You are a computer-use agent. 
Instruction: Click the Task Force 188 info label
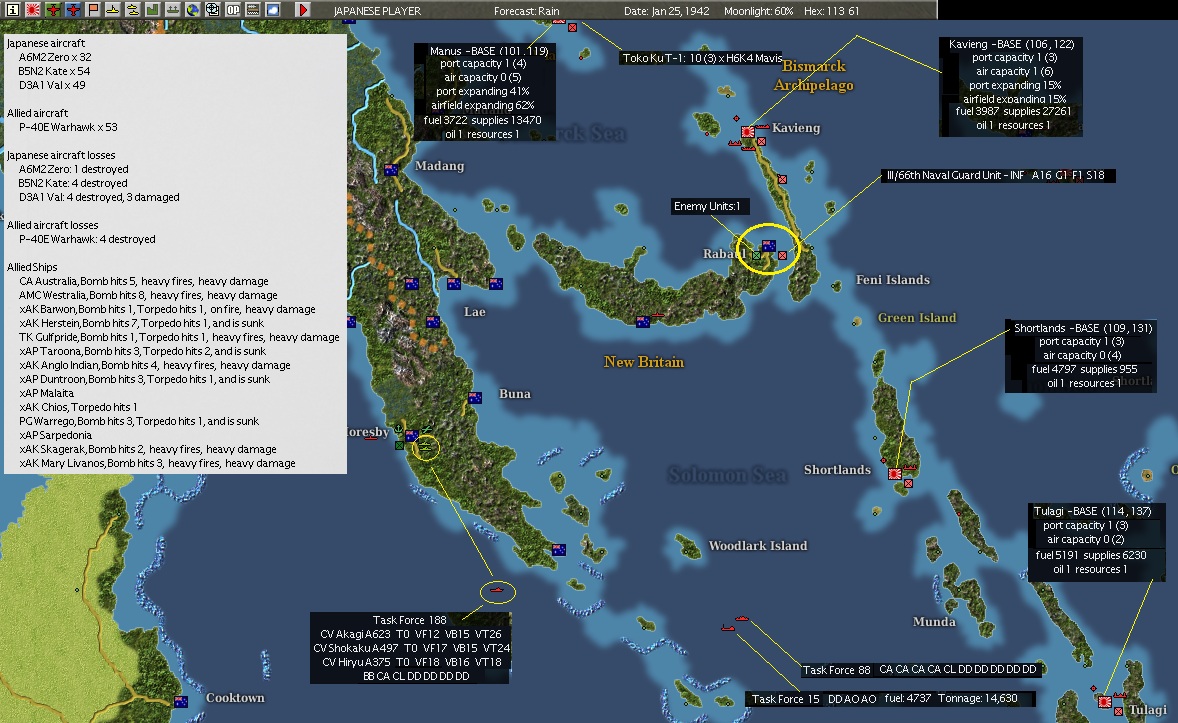click(x=410, y=647)
